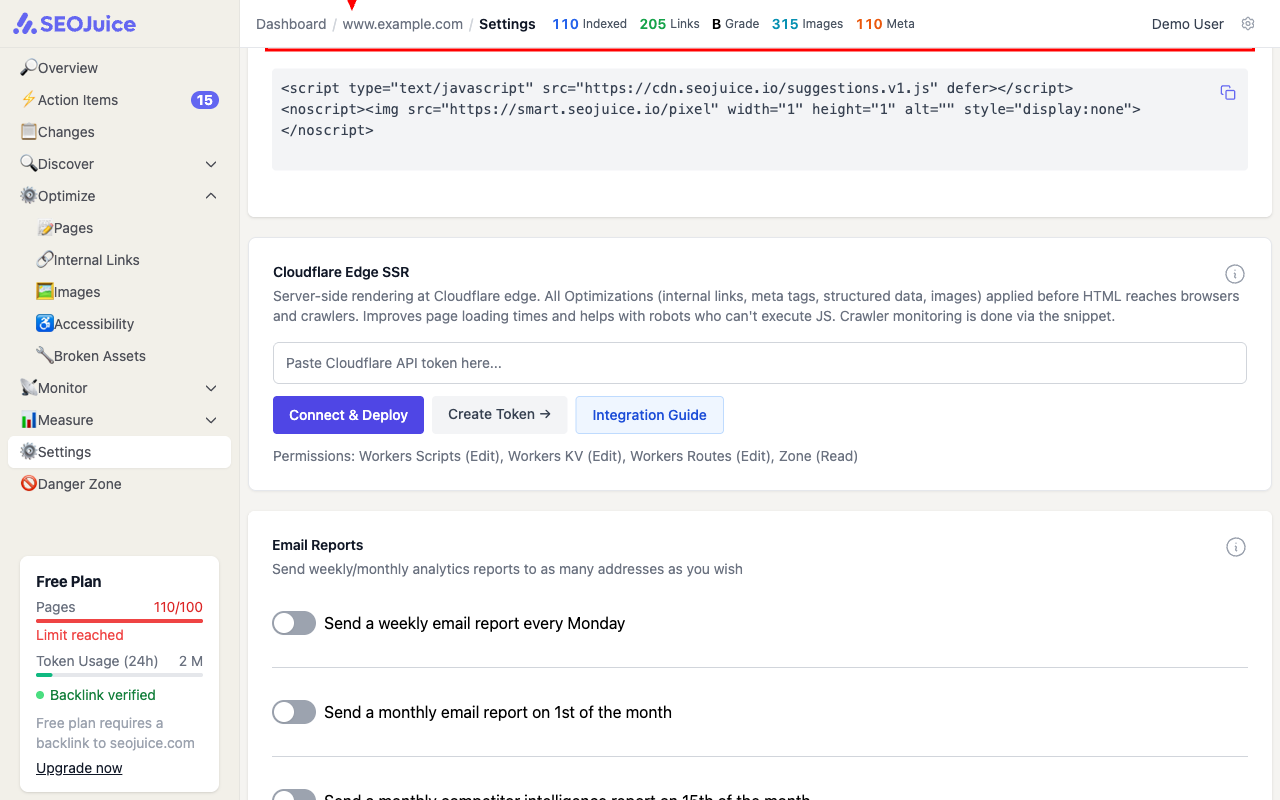Open Internal Links
Screen dimensions: 1280x800
point(127,260)
